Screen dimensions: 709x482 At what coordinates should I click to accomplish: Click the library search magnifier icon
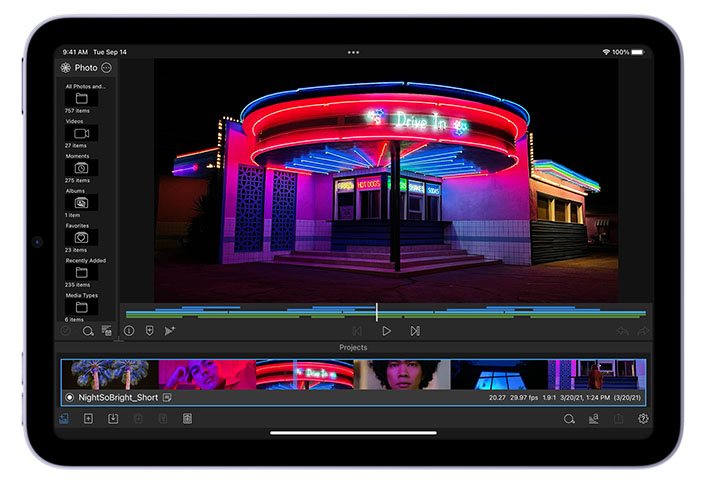click(88, 331)
